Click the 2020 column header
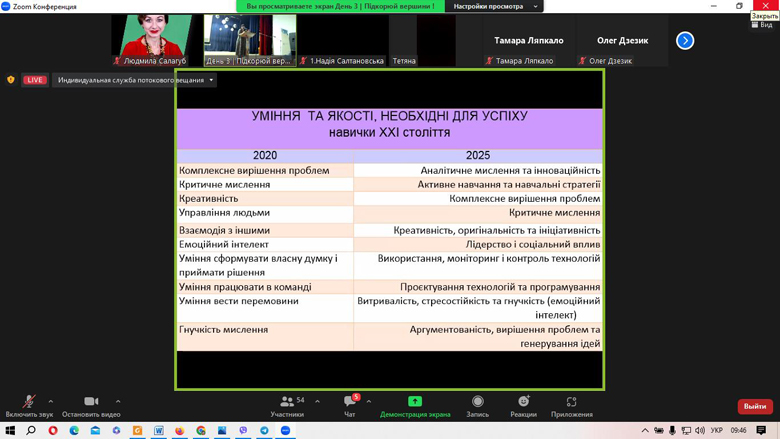 click(x=265, y=156)
